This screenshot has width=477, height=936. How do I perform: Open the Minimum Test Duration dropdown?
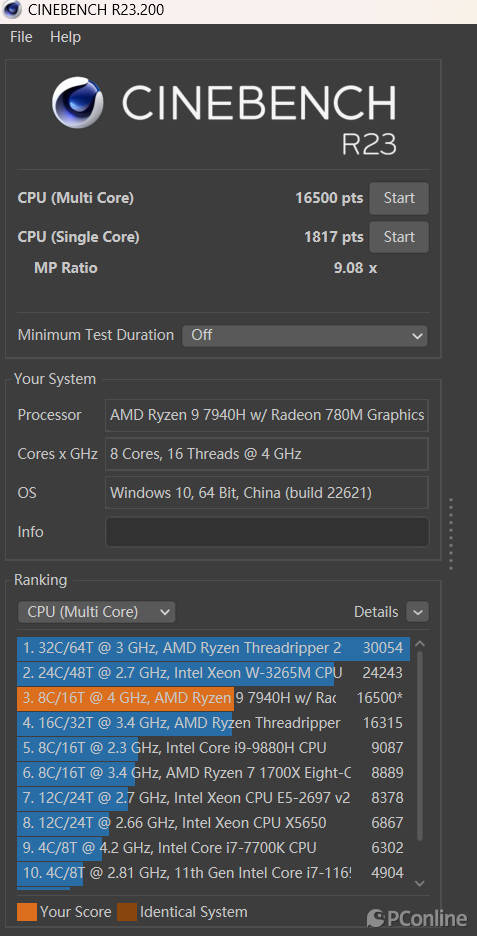[304, 335]
